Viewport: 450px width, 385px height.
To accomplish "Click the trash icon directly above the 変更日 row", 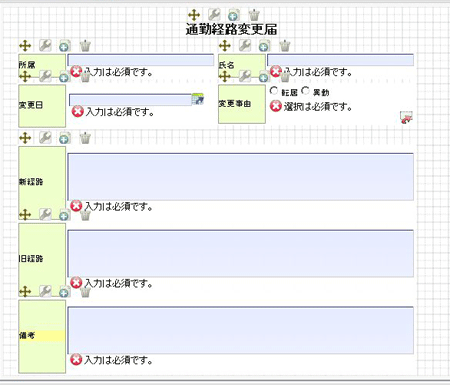I will point(85,77).
